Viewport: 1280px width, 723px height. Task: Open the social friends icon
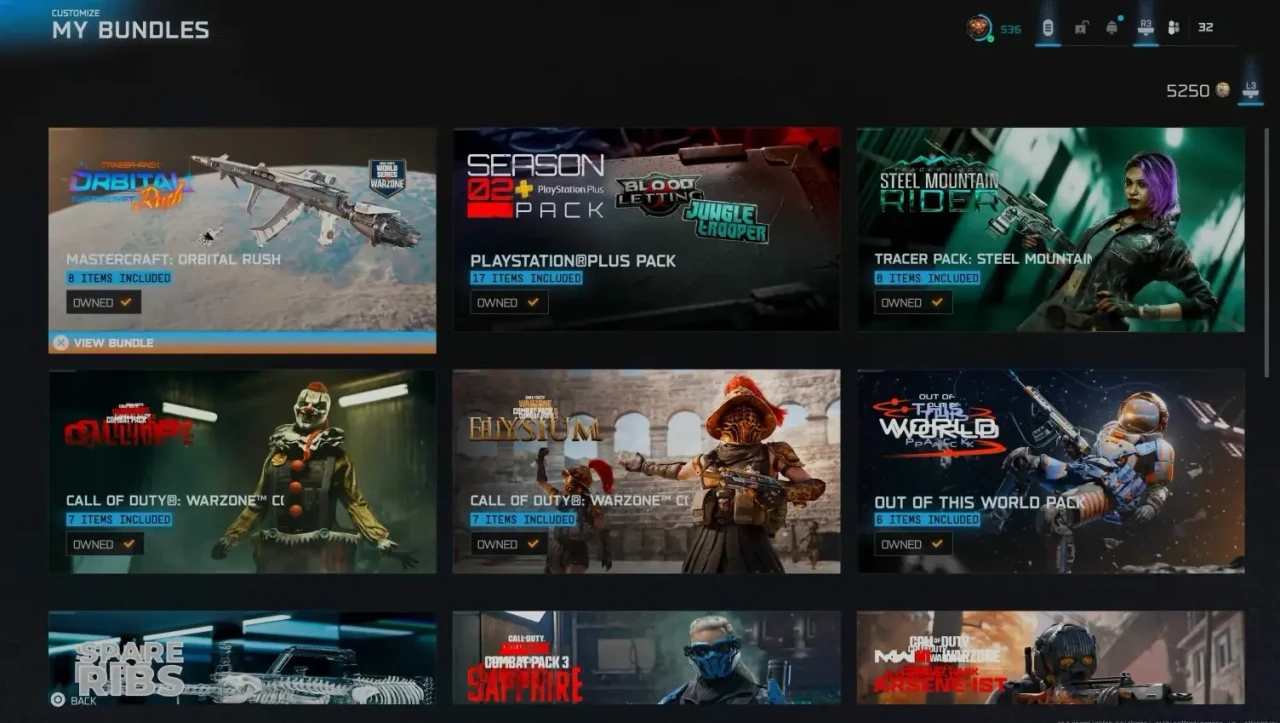pos(1174,28)
